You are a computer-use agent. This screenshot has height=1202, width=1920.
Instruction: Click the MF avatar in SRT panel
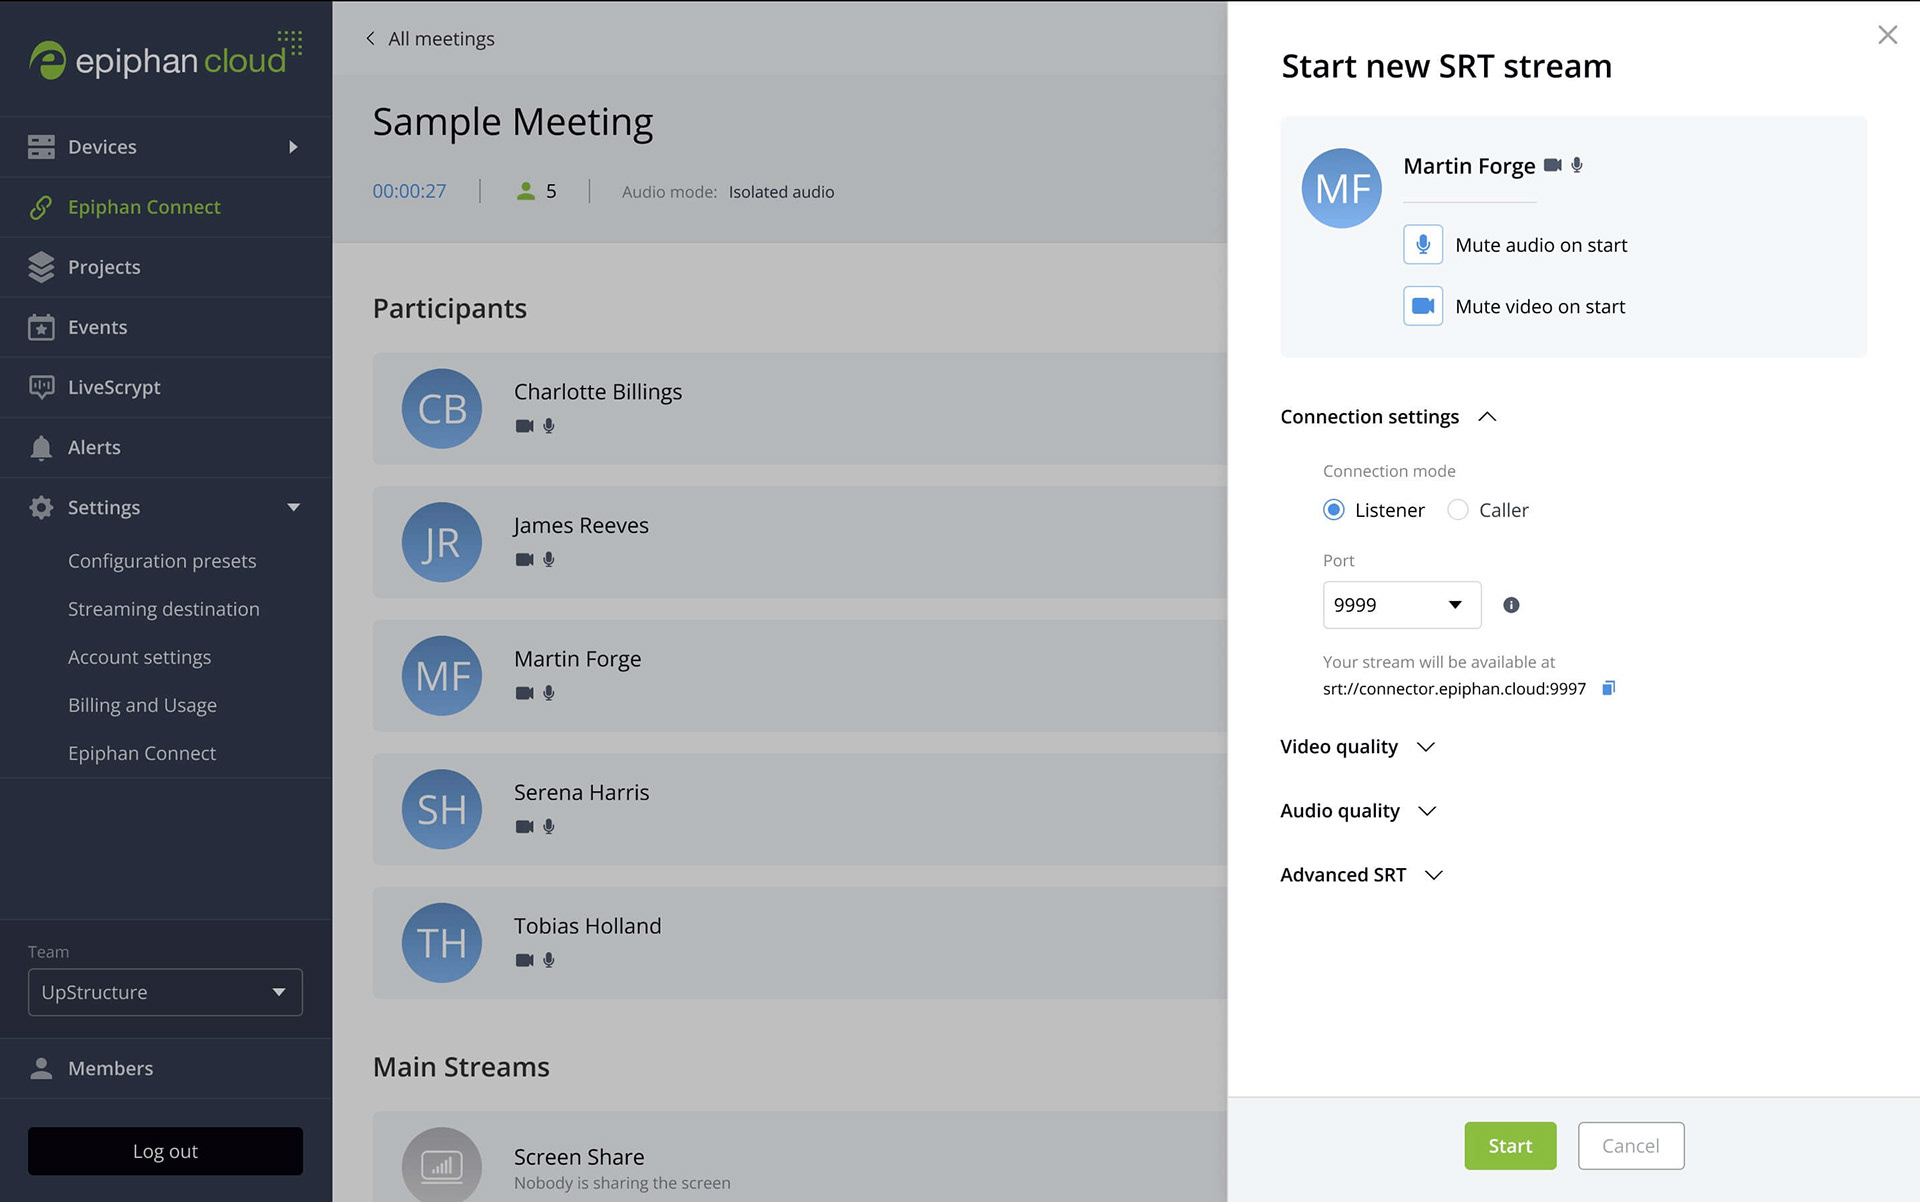coord(1342,188)
